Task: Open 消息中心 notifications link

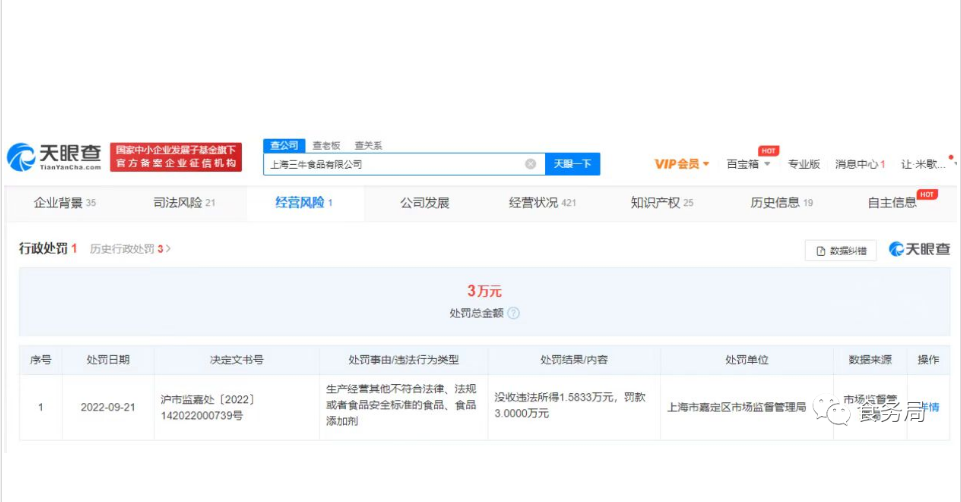Action: click(859, 164)
